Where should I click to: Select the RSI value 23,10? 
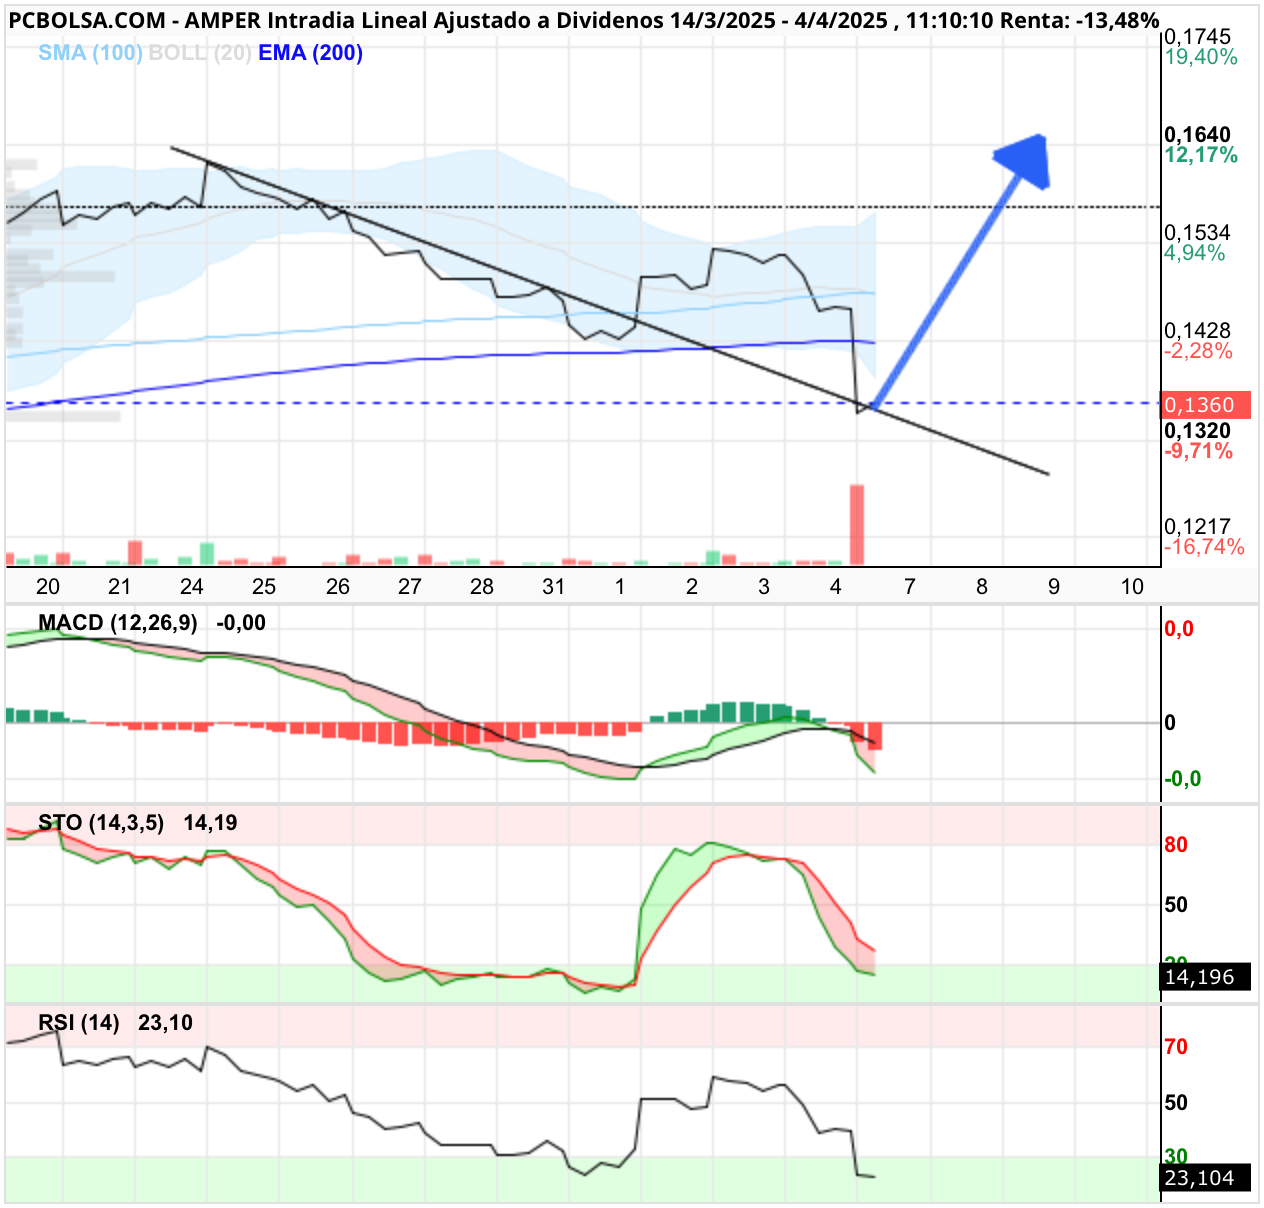(166, 1023)
